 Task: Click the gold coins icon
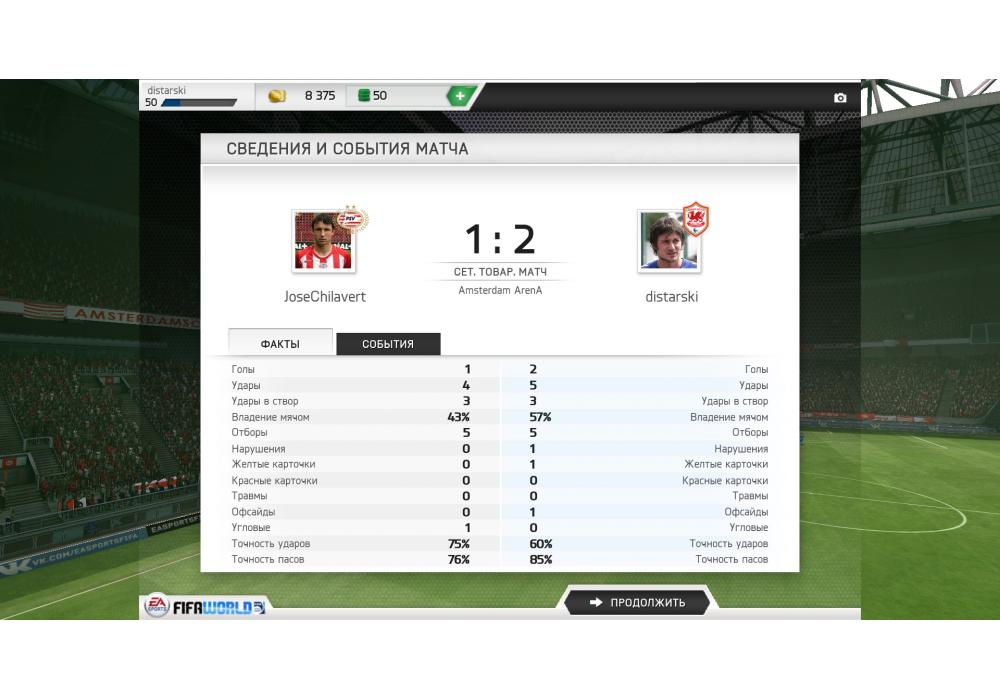277,96
